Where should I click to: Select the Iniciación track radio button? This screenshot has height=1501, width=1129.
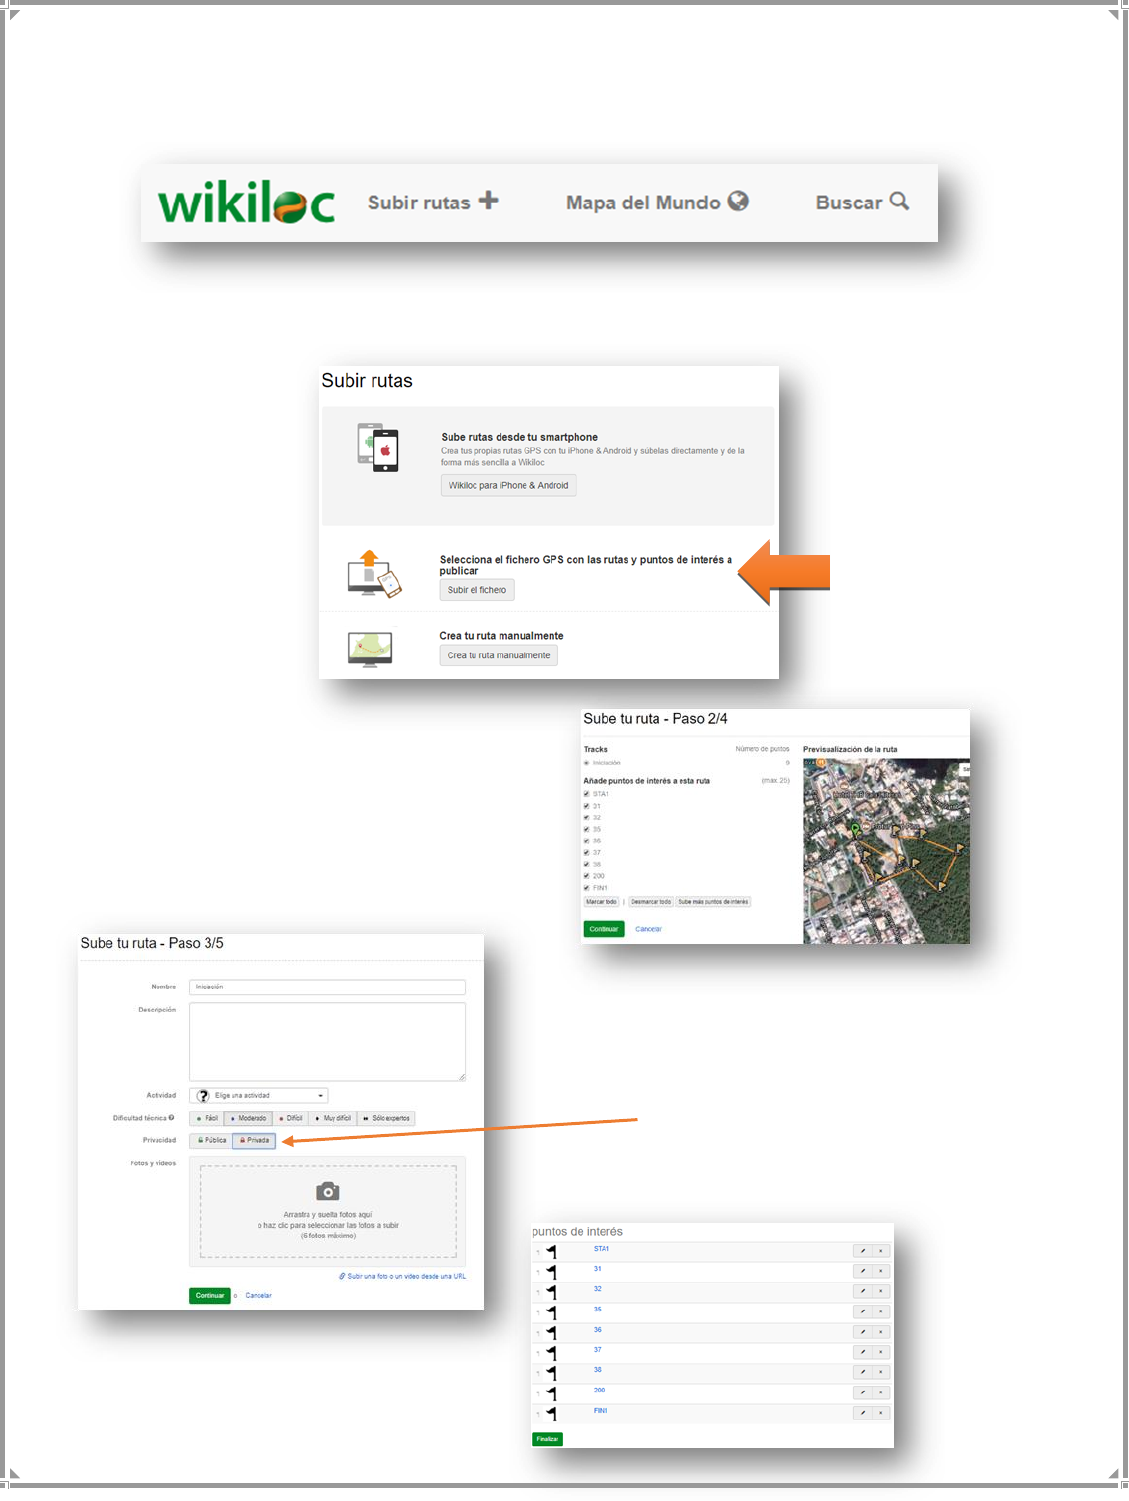(587, 763)
